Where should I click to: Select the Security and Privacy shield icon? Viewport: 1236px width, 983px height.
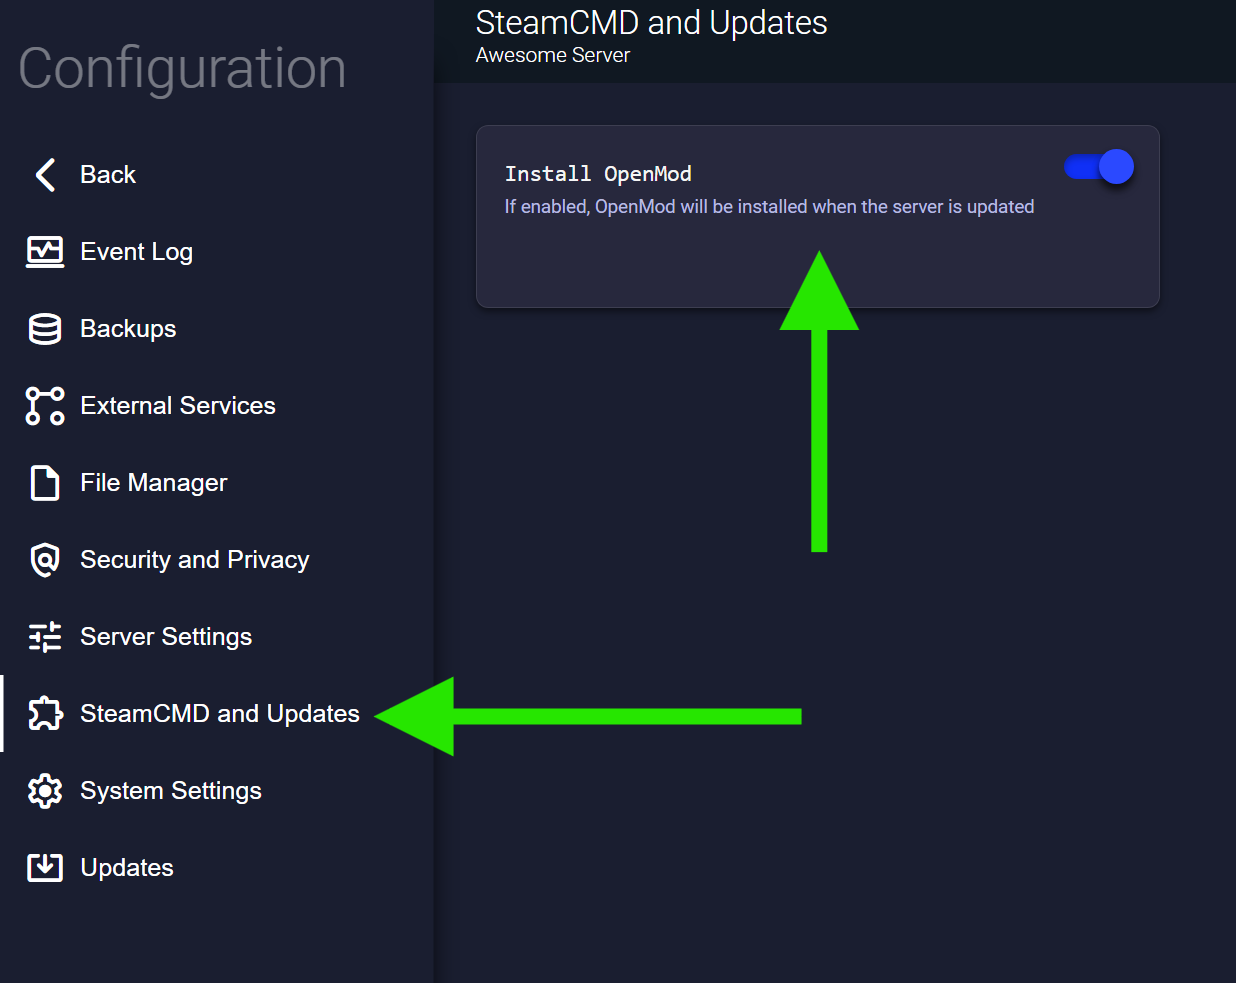click(x=45, y=560)
